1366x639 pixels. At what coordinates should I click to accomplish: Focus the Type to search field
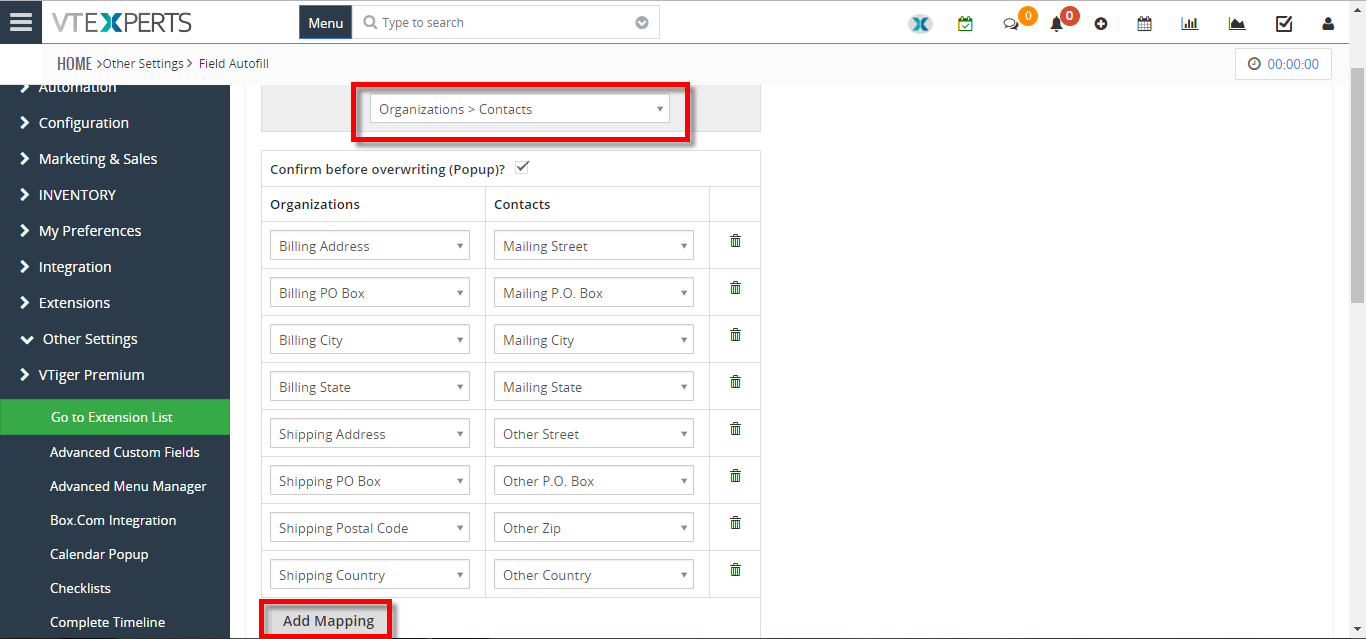click(x=506, y=22)
